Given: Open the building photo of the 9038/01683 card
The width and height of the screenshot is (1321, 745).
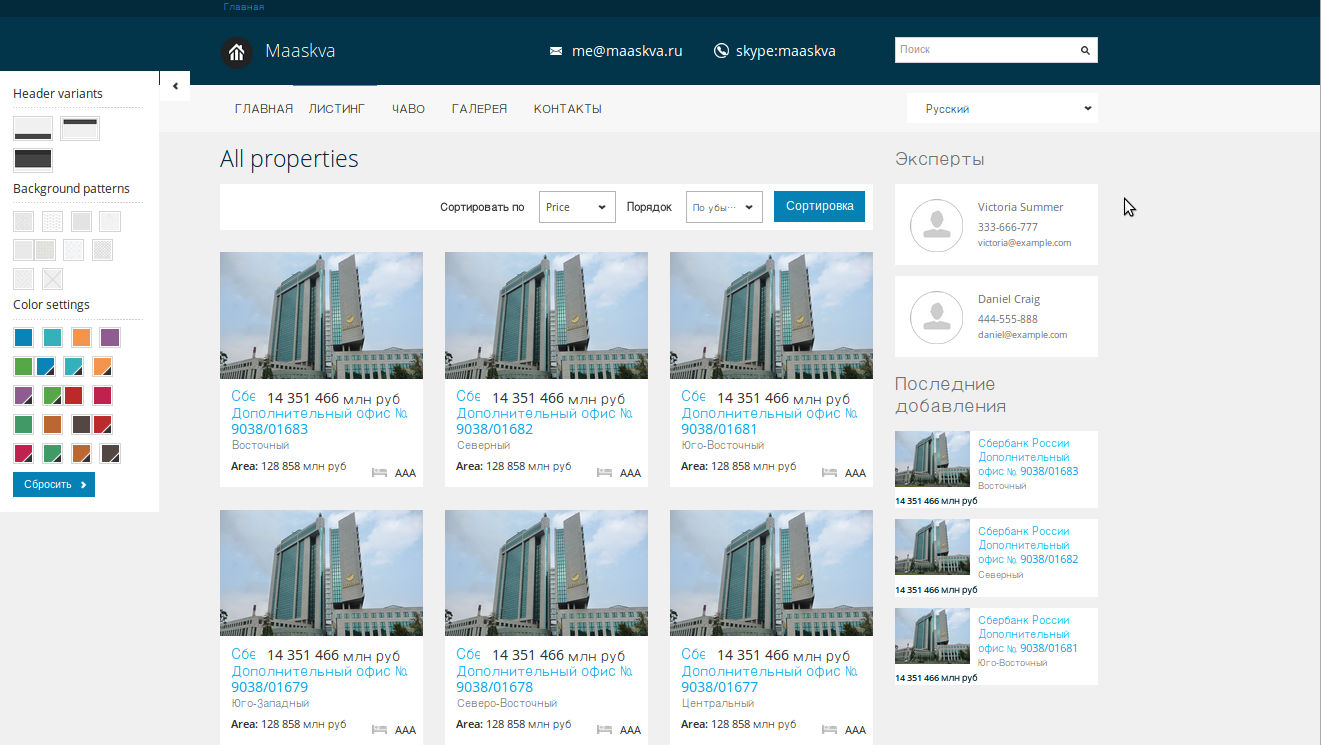Looking at the screenshot, I should 321,315.
